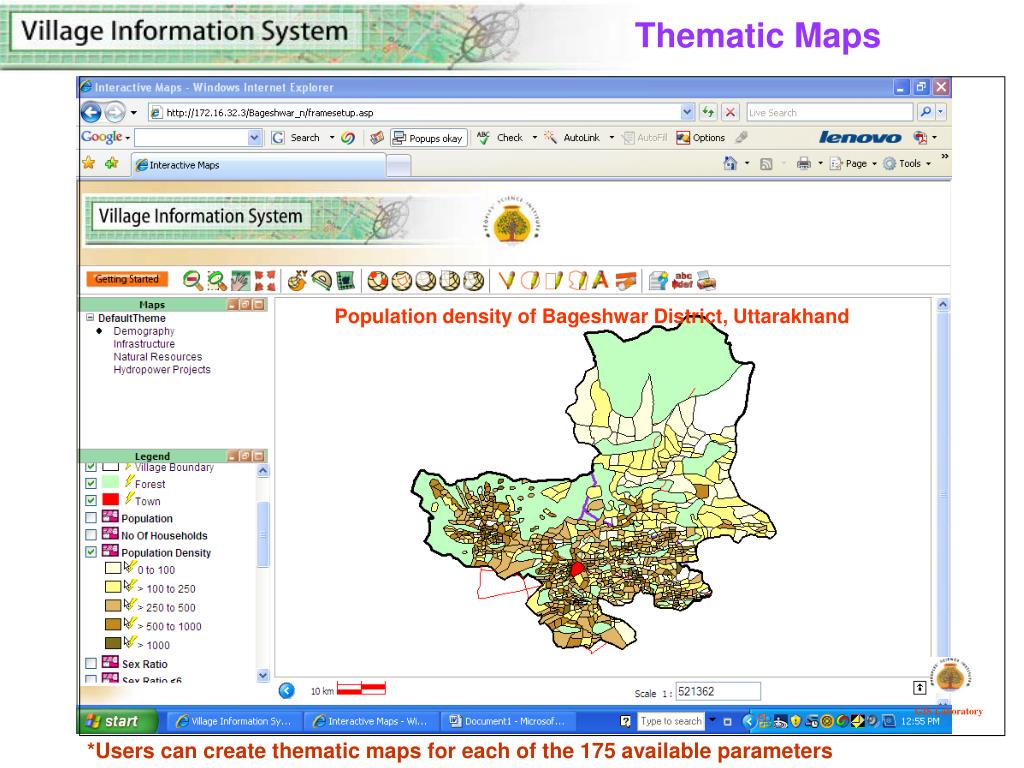Image resolution: width=1024 pixels, height=768 pixels.
Task: Enable the Sex Ratio layer checkbox
Action: 91,664
